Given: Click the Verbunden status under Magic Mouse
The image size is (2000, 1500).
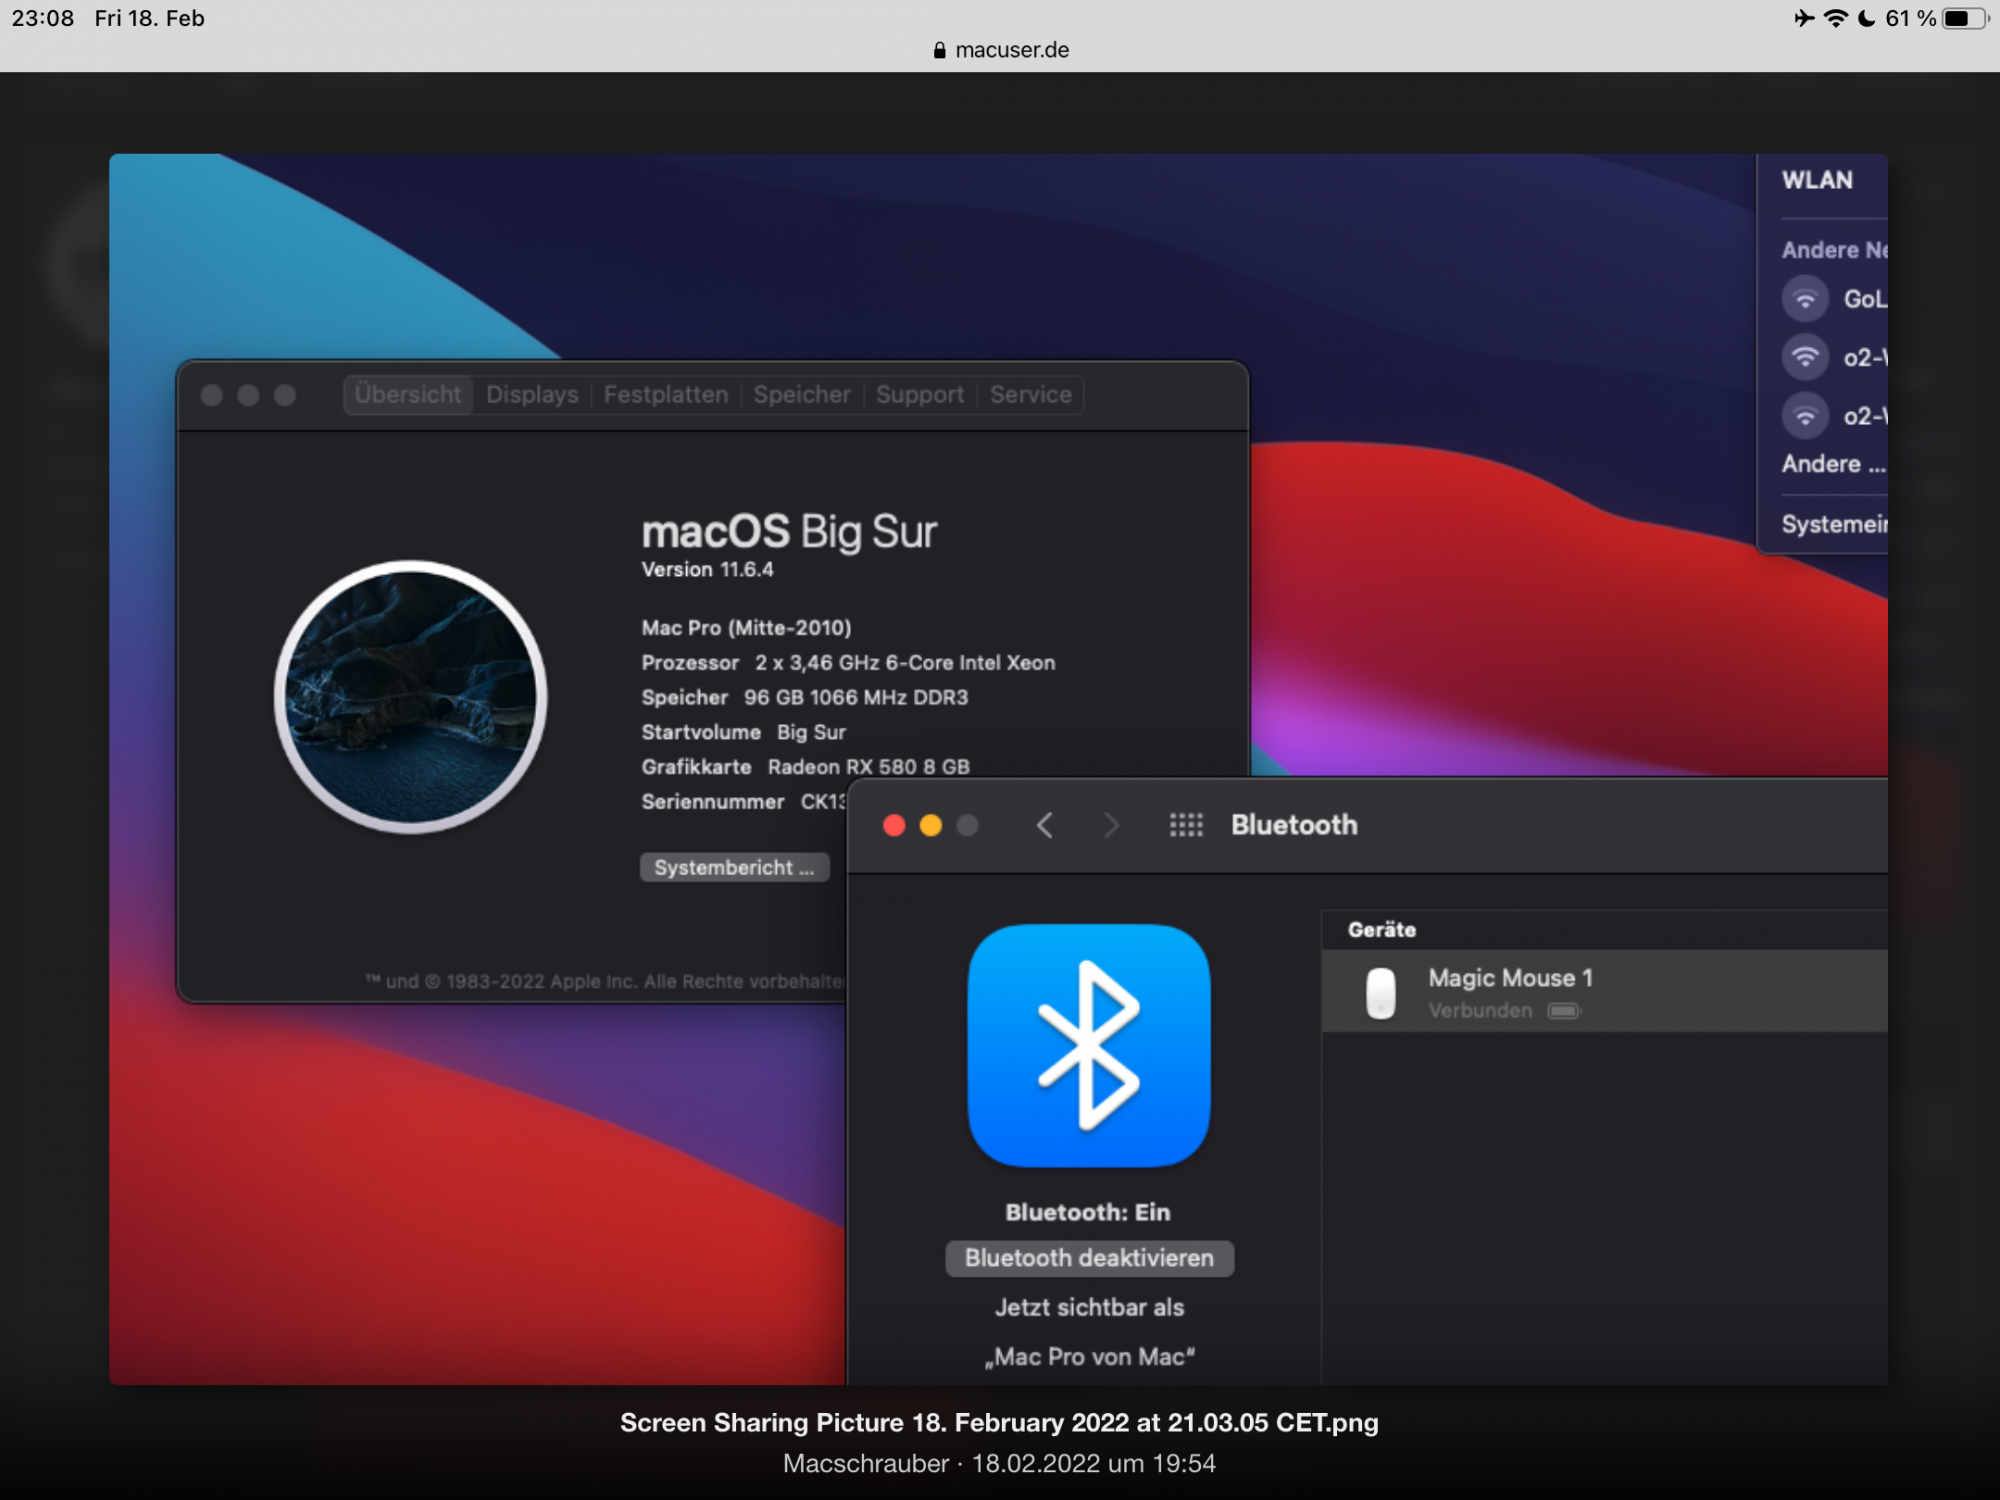Looking at the screenshot, I should [1480, 1011].
